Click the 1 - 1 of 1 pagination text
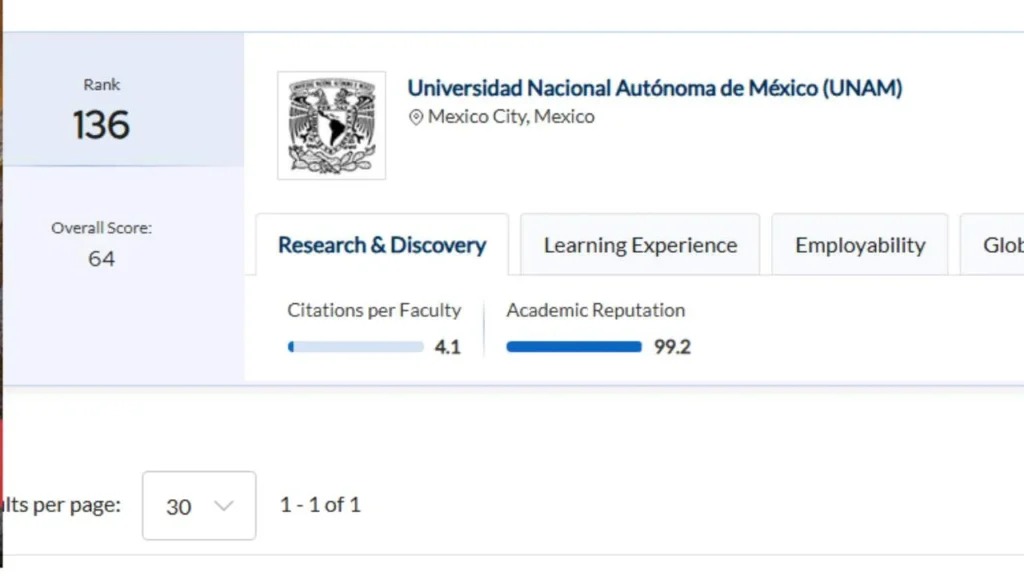The image size is (1024, 576). [320, 505]
